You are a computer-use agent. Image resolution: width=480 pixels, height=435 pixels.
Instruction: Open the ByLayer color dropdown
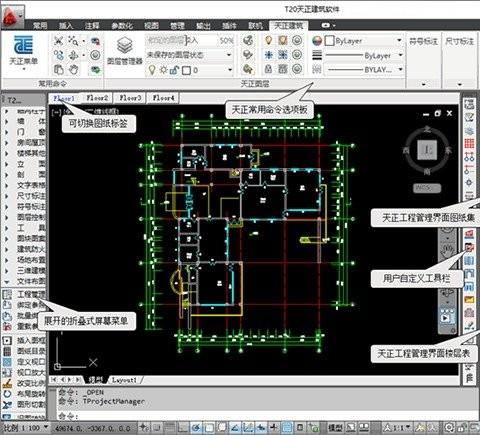click(x=399, y=40)
